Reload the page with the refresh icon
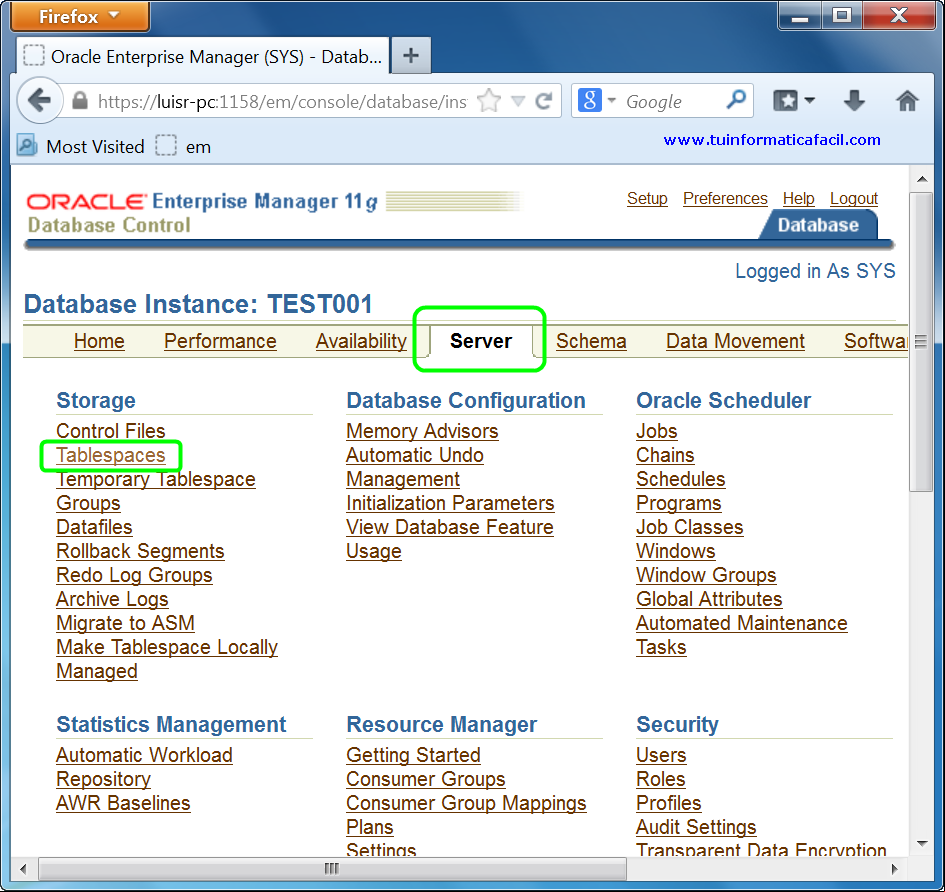 [544, 101]
